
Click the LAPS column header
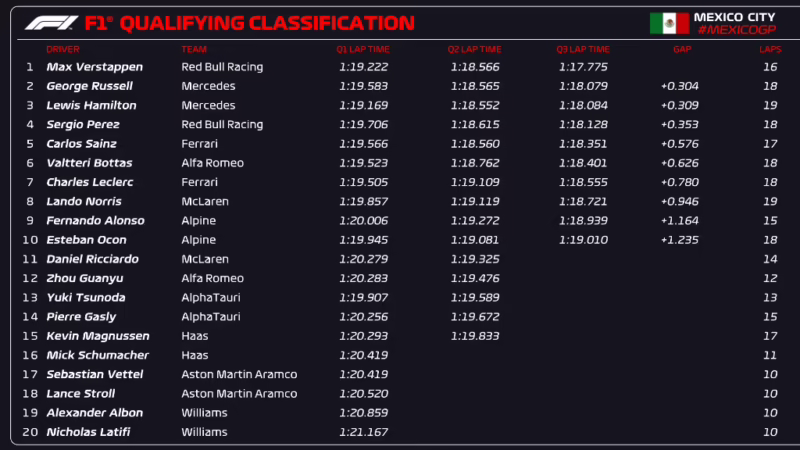[769, 49]
